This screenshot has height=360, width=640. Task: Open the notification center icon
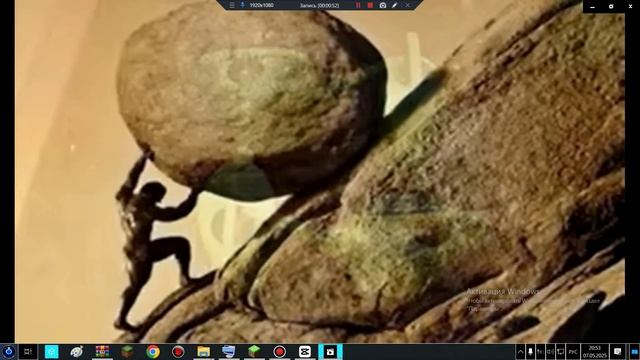coord(618,351)
